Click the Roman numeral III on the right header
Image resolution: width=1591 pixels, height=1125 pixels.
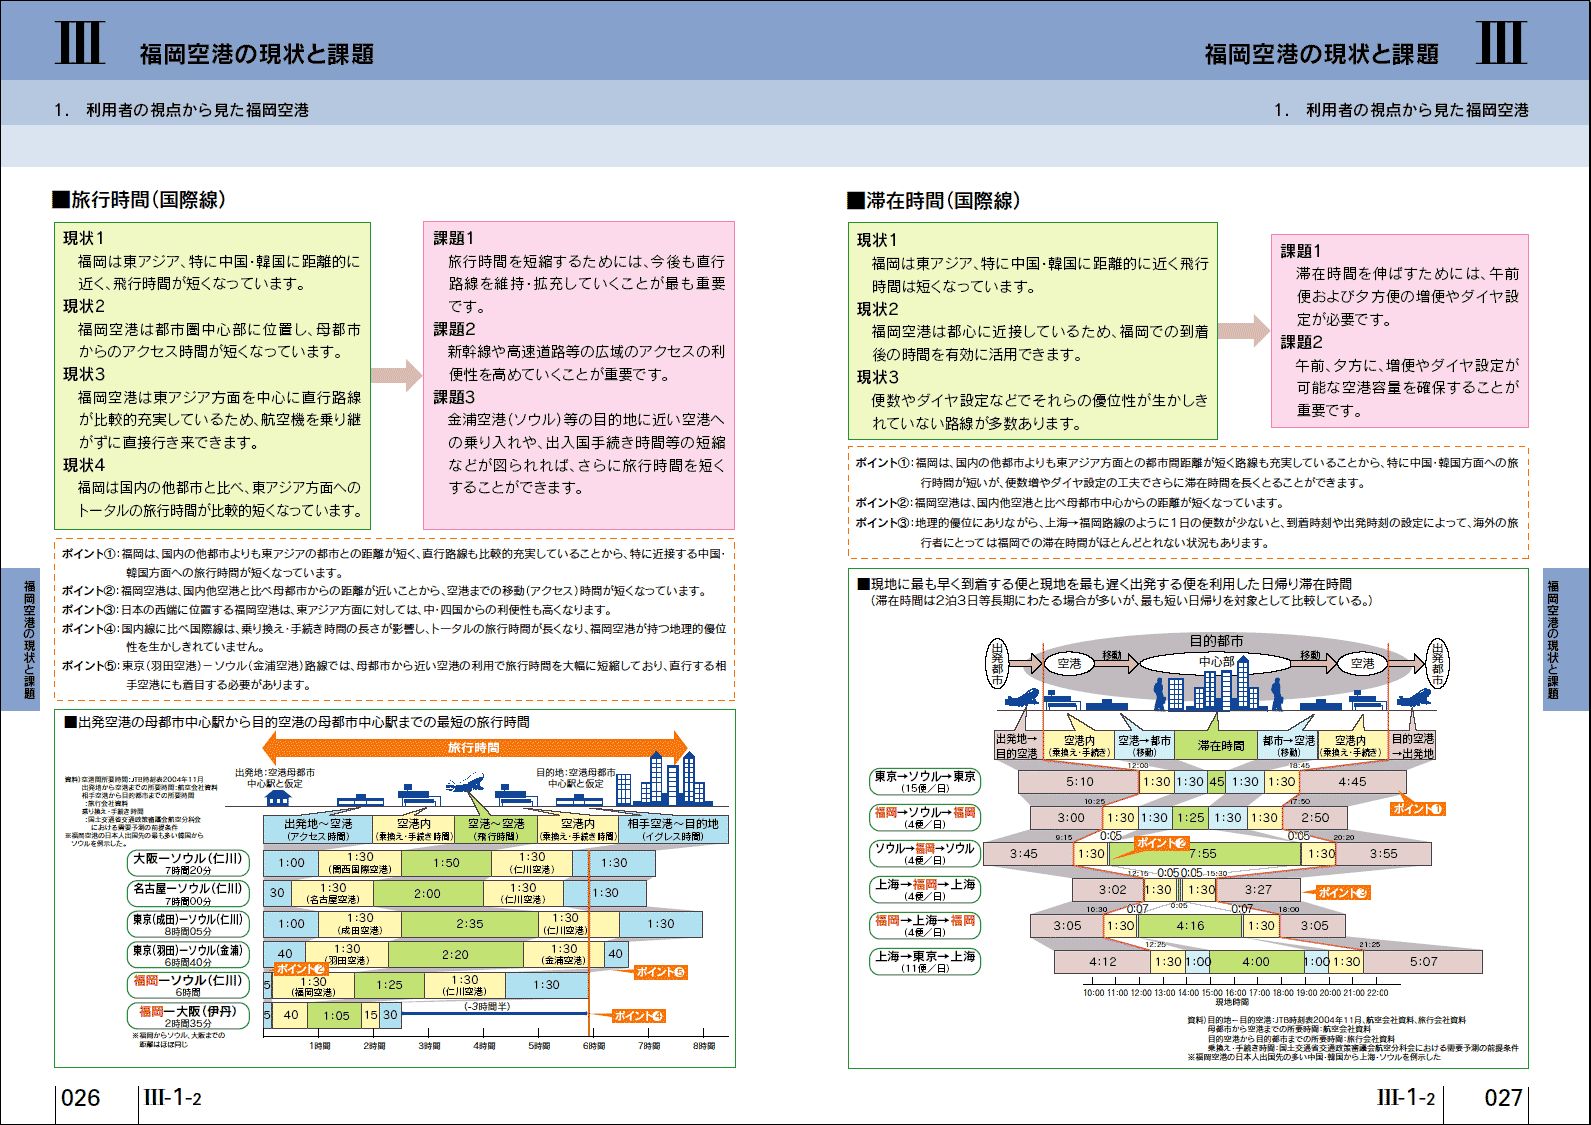click(x=1501, y=43)
